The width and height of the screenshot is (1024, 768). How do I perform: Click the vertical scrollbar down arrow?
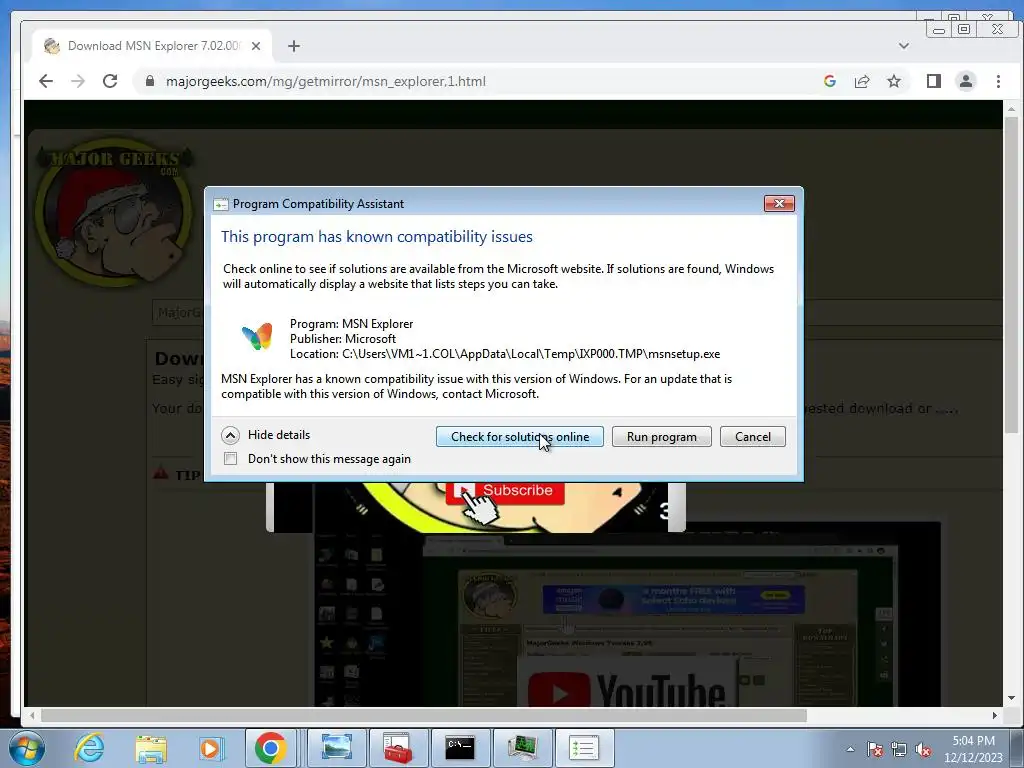click(1012, 698)
